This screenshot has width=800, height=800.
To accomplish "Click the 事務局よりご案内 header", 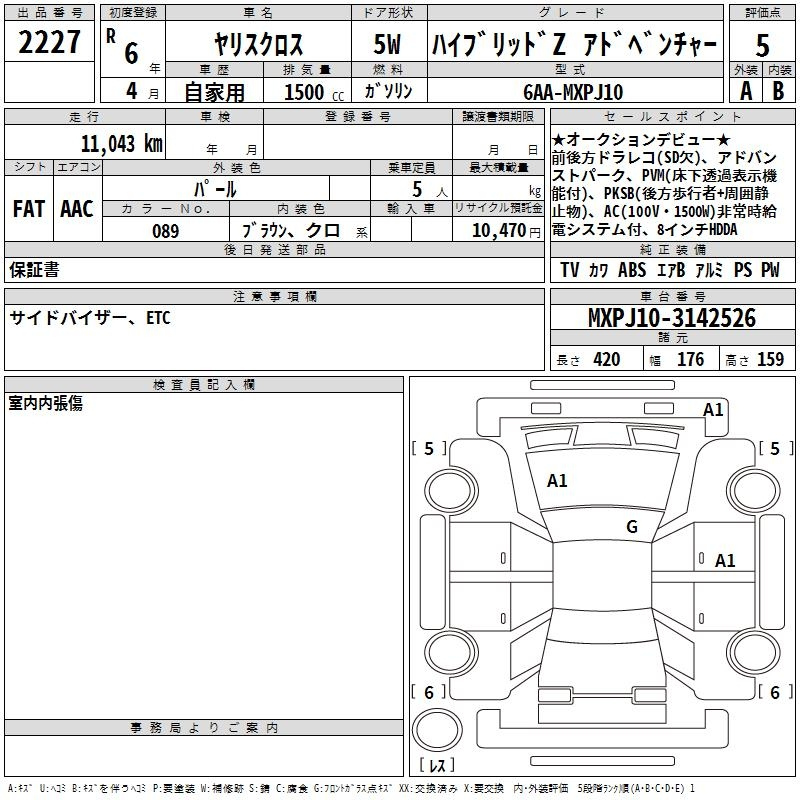I will pyautogui.click(x=204, y=728).
